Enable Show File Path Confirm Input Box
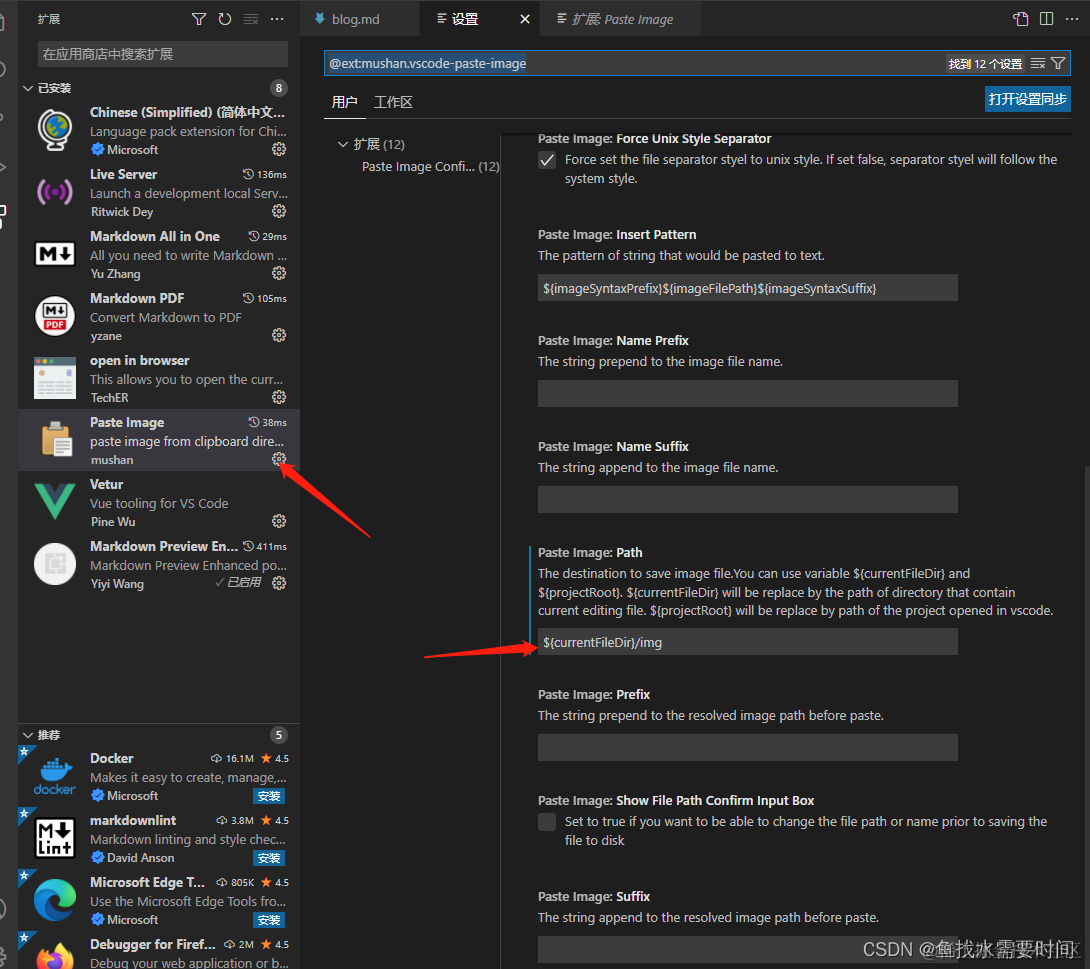The image size is (1090, 969). (547, 822)
